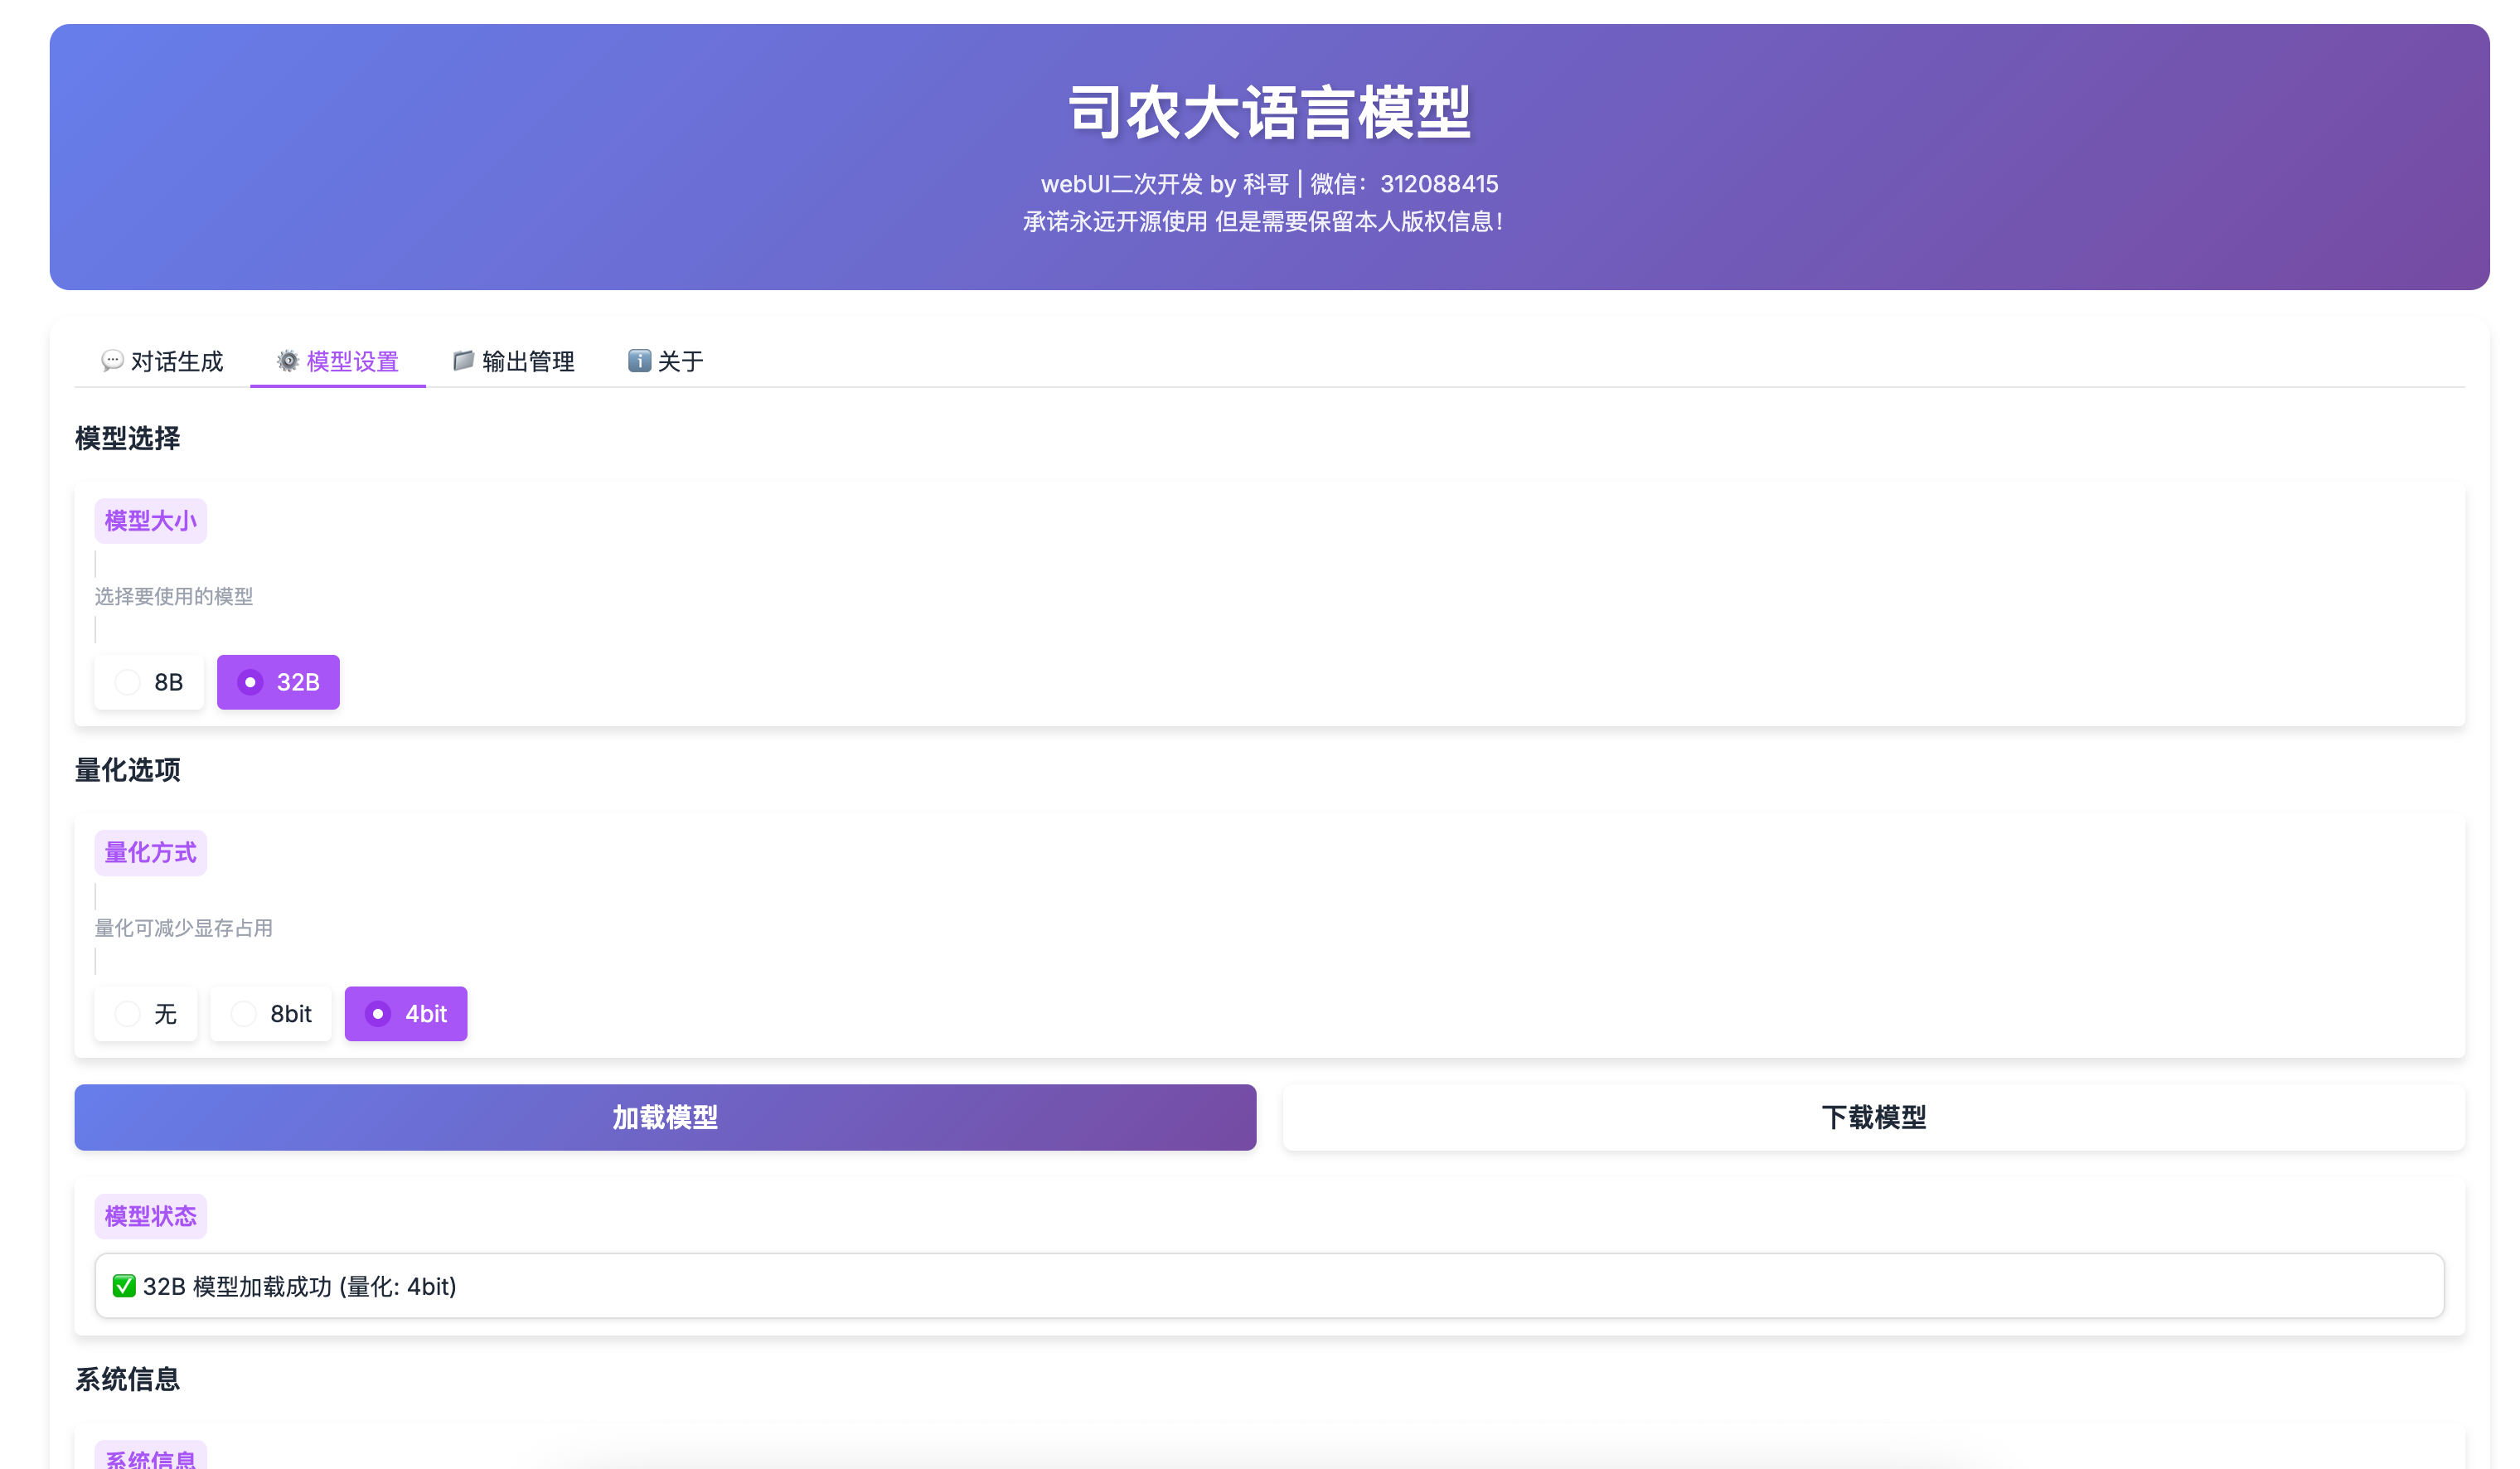This screenshot has width=2520, height=1469.
Task: Click the 模型选择 section heading
Action: point(128,438)
